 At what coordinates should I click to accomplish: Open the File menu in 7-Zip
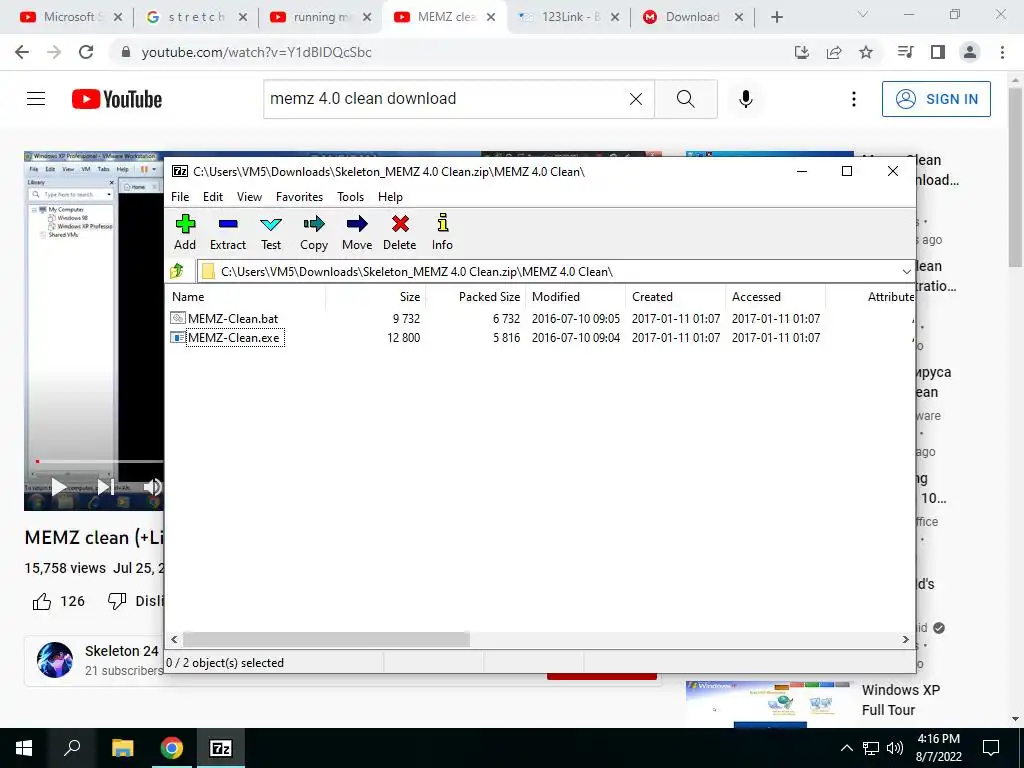pyautogui.click(x=180, y=197)
